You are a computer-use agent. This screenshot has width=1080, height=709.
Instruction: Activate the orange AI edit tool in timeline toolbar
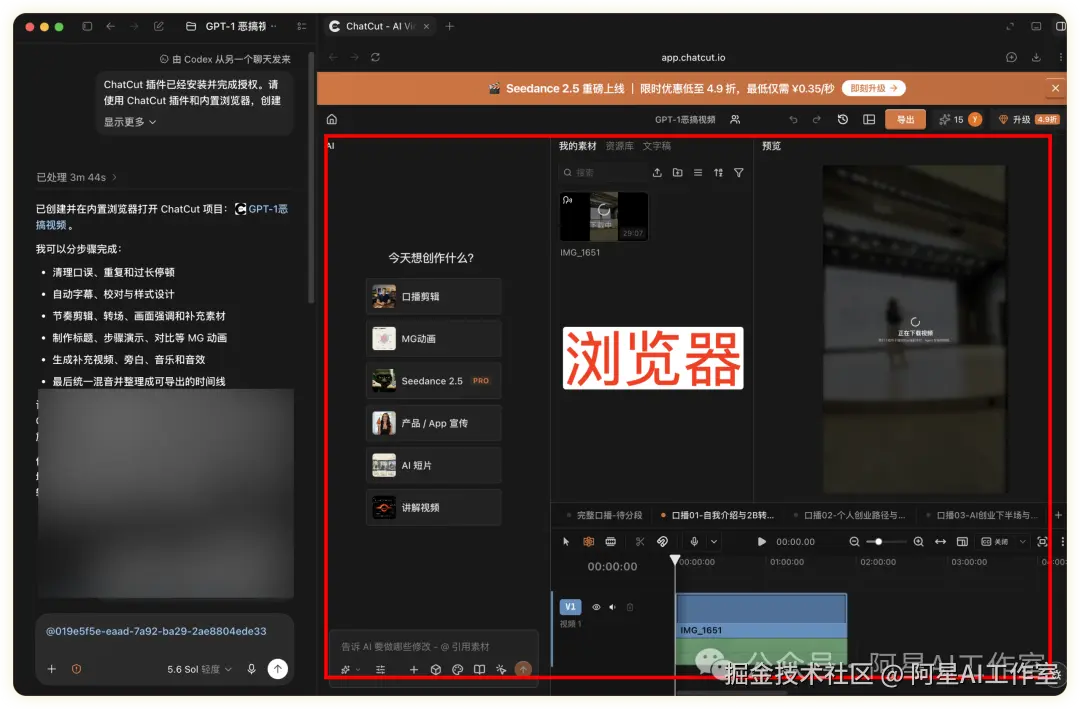coord(589,542)
